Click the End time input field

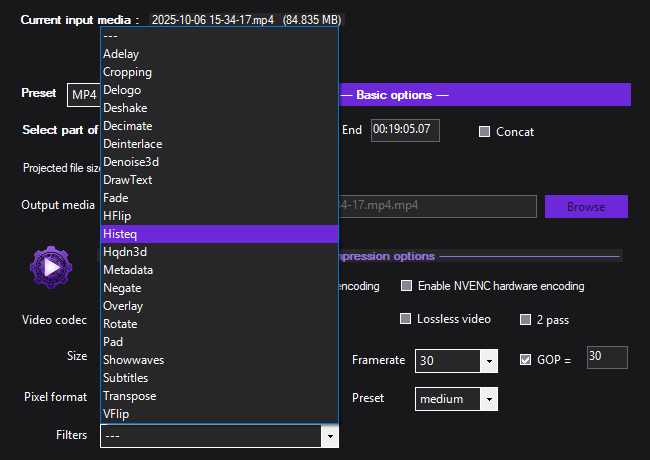[404, 130]
